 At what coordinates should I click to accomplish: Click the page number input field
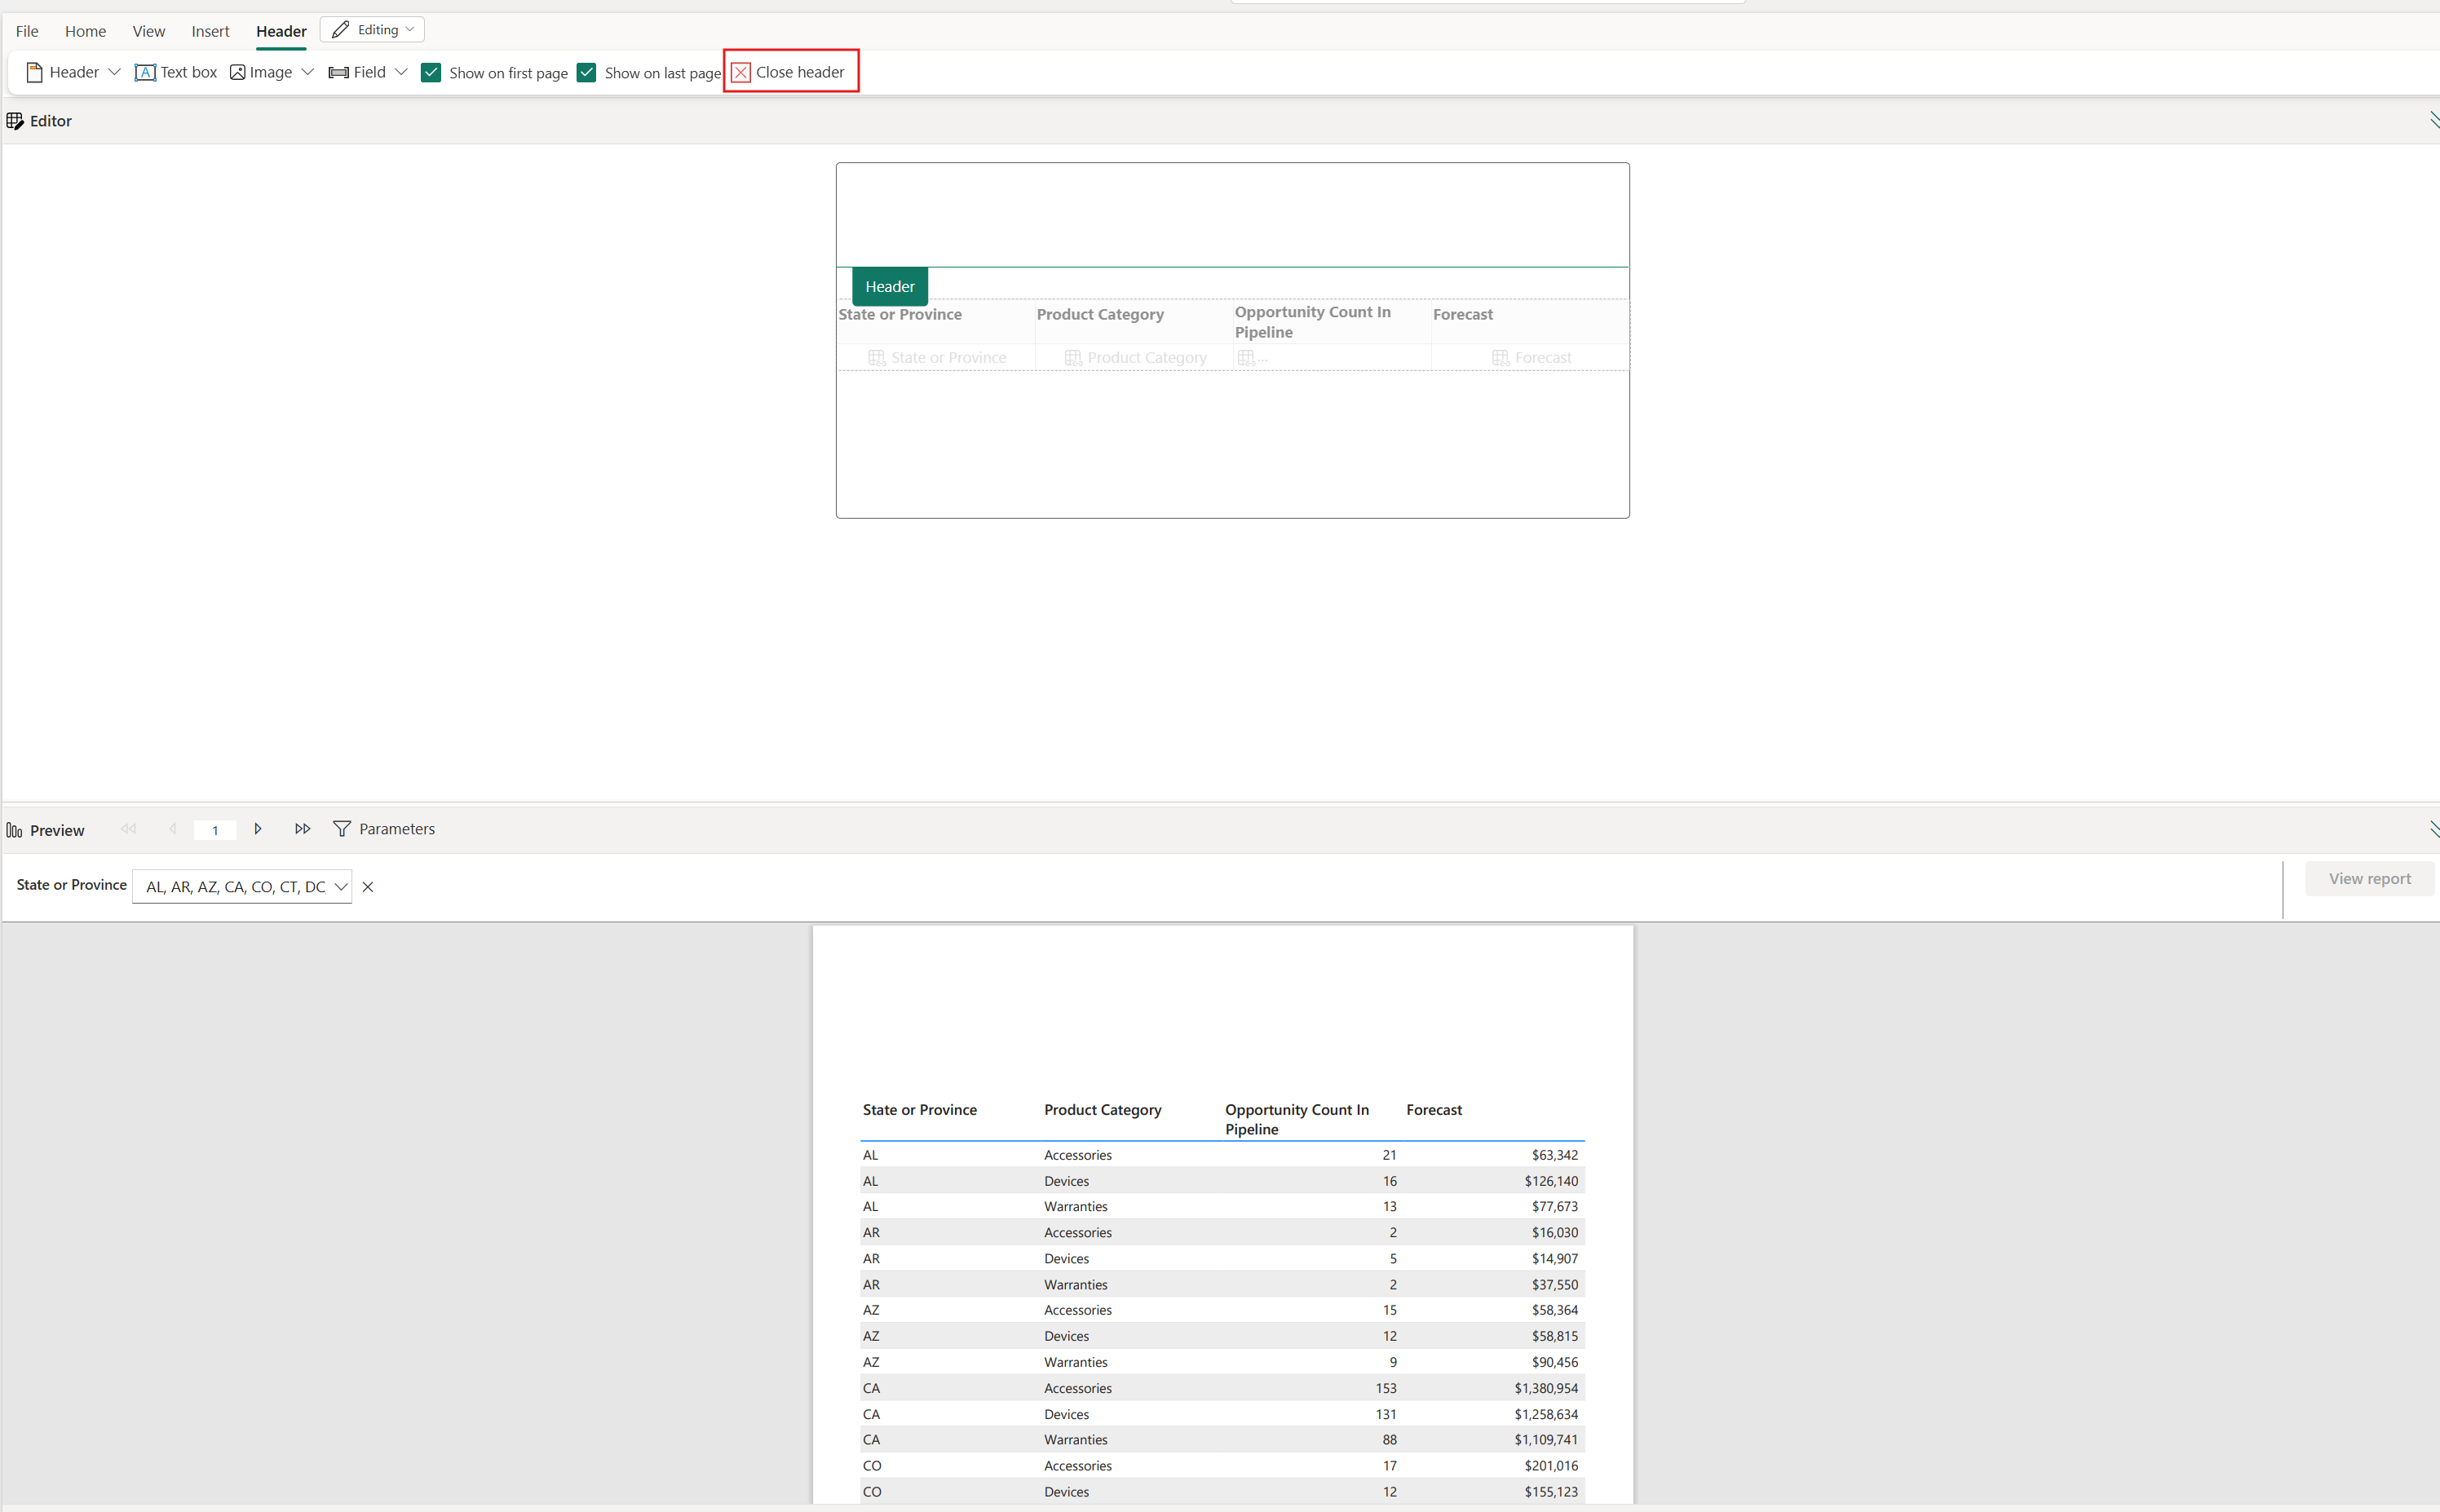click(216, 829)
